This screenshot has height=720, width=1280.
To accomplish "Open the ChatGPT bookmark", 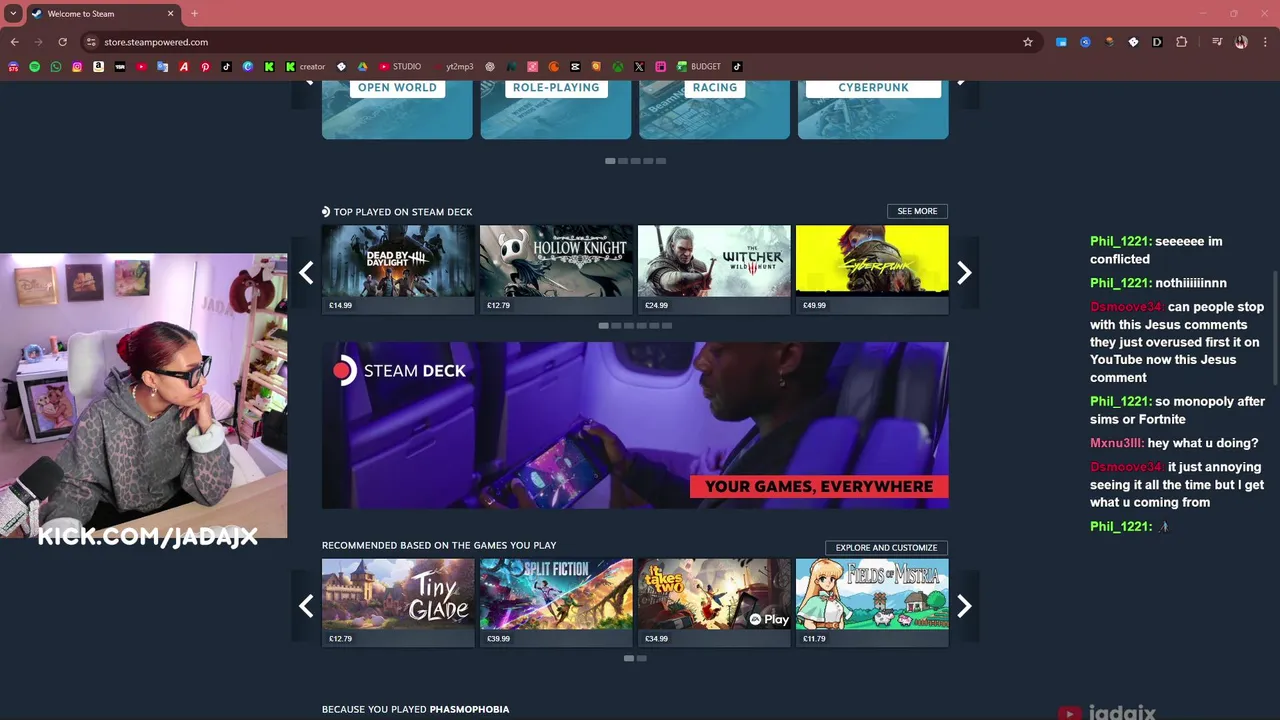I will tap(489, 66).
